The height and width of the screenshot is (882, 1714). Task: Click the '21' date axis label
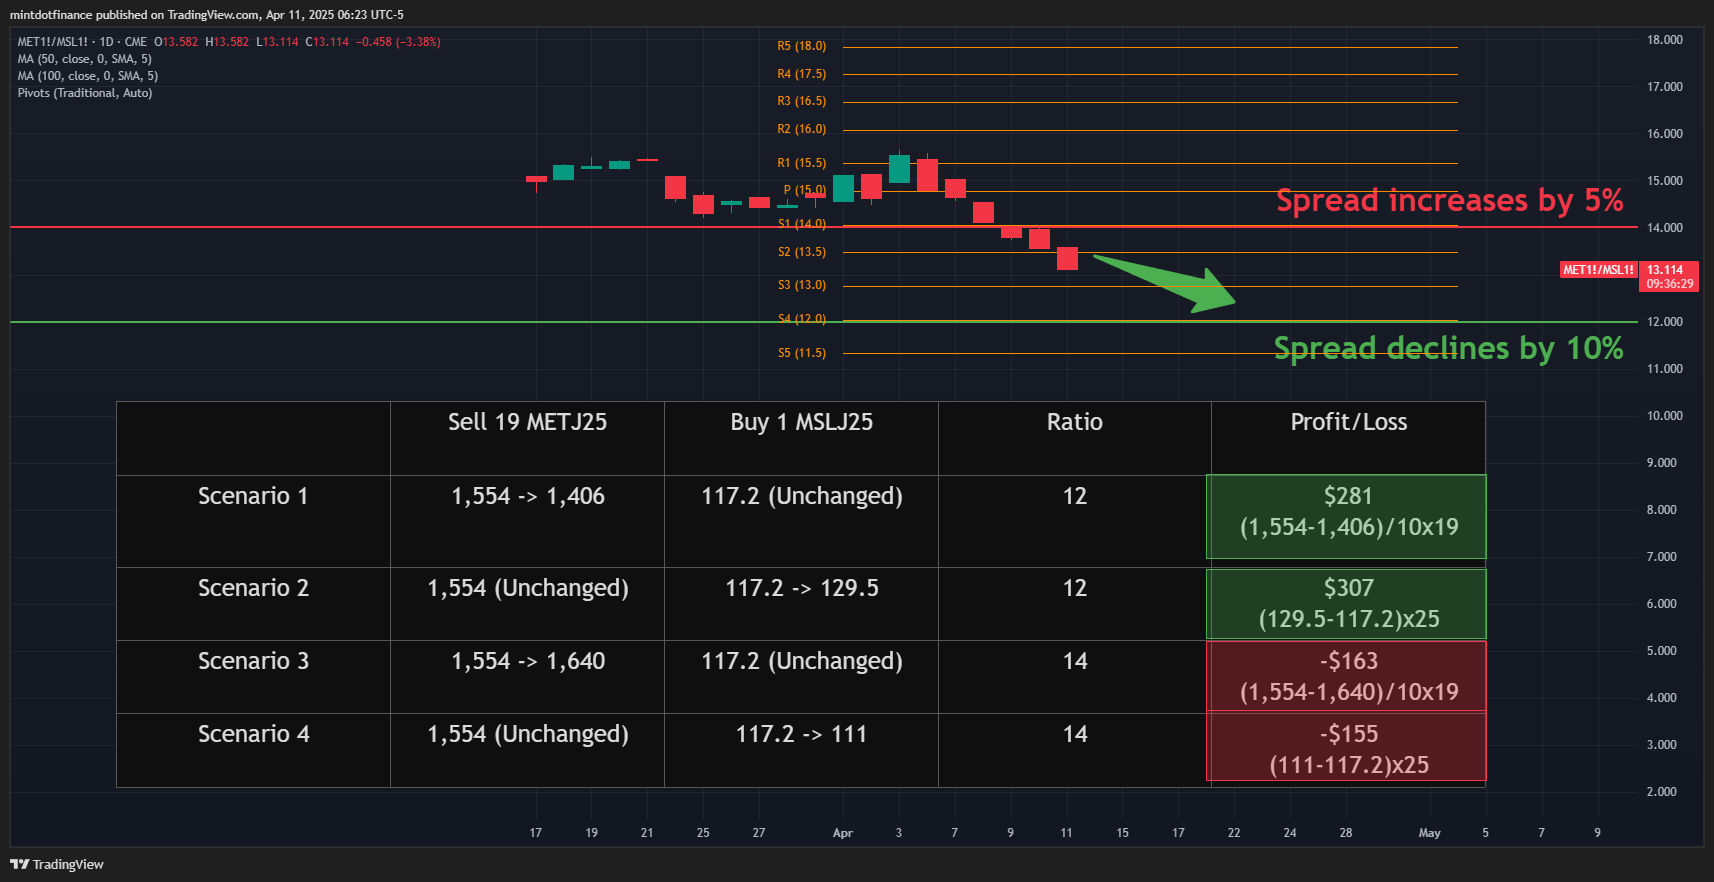(647, 833)
